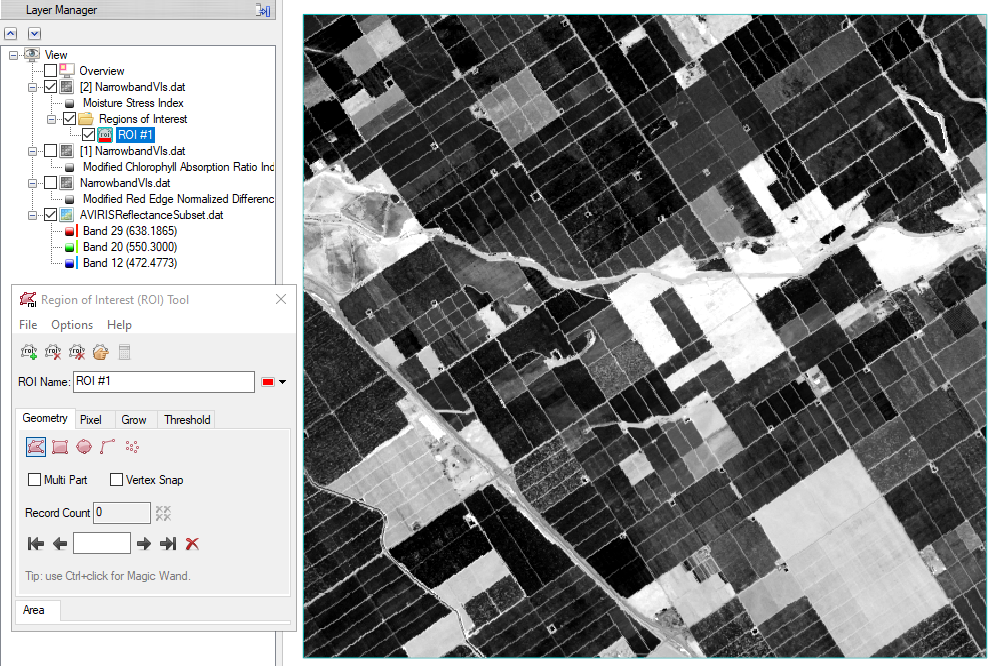Go to the first record
Screen dimensions: 993x666
36,543
